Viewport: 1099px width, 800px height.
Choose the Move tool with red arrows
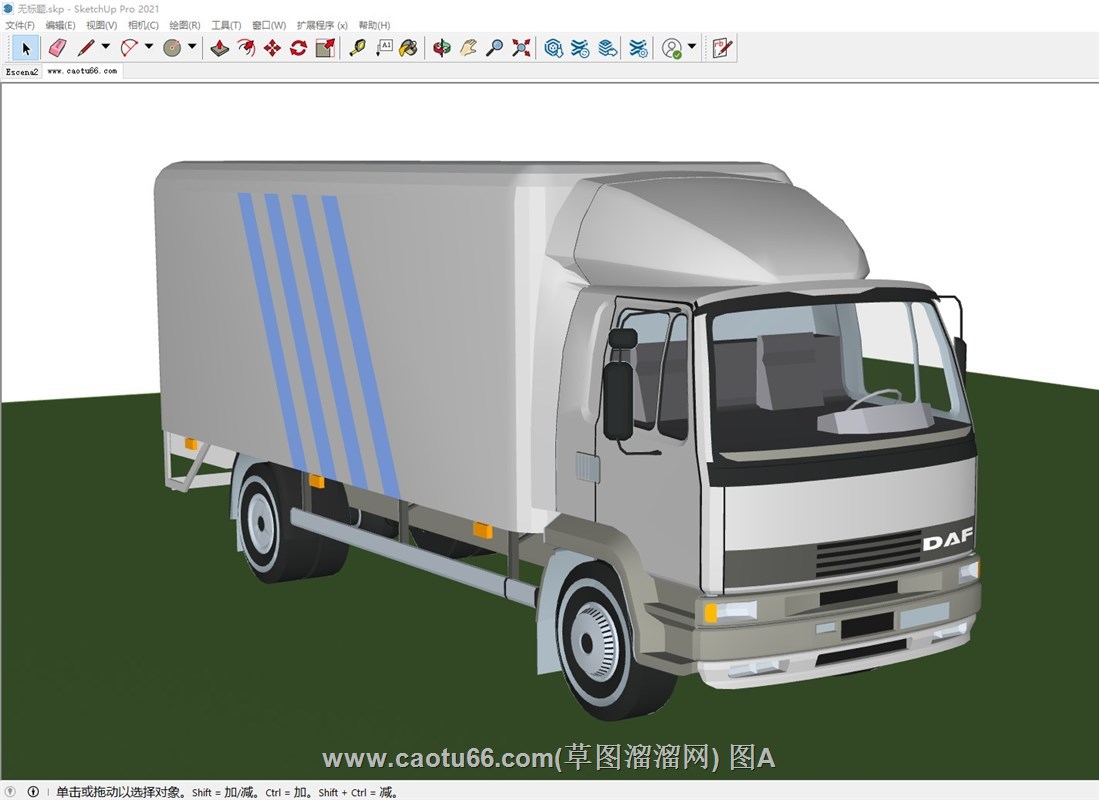coord(272,48)
